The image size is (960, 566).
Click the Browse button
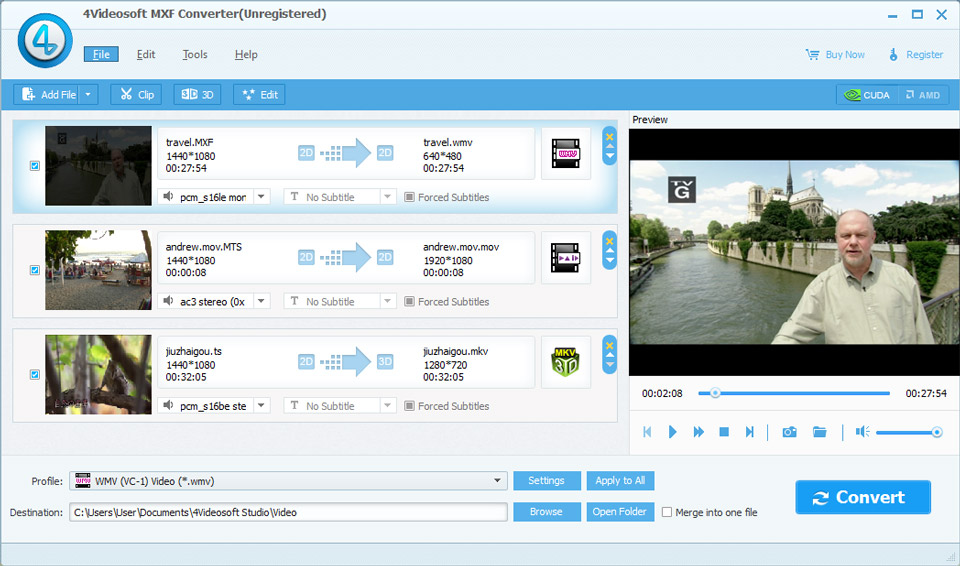(x=547, y=512)
